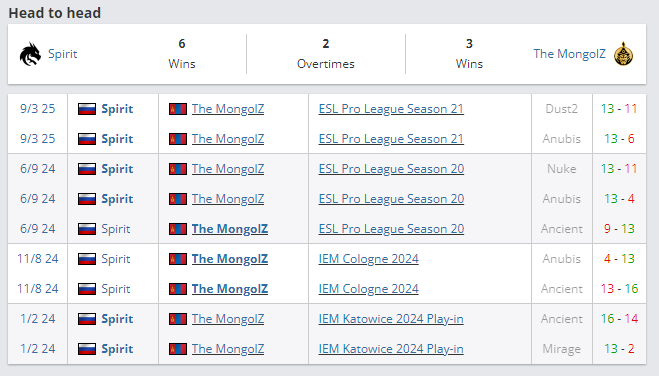Click Mongolian flag in Mirage match row
The height and width of the screenshot is (376, 659).
(x=178, y=349)
